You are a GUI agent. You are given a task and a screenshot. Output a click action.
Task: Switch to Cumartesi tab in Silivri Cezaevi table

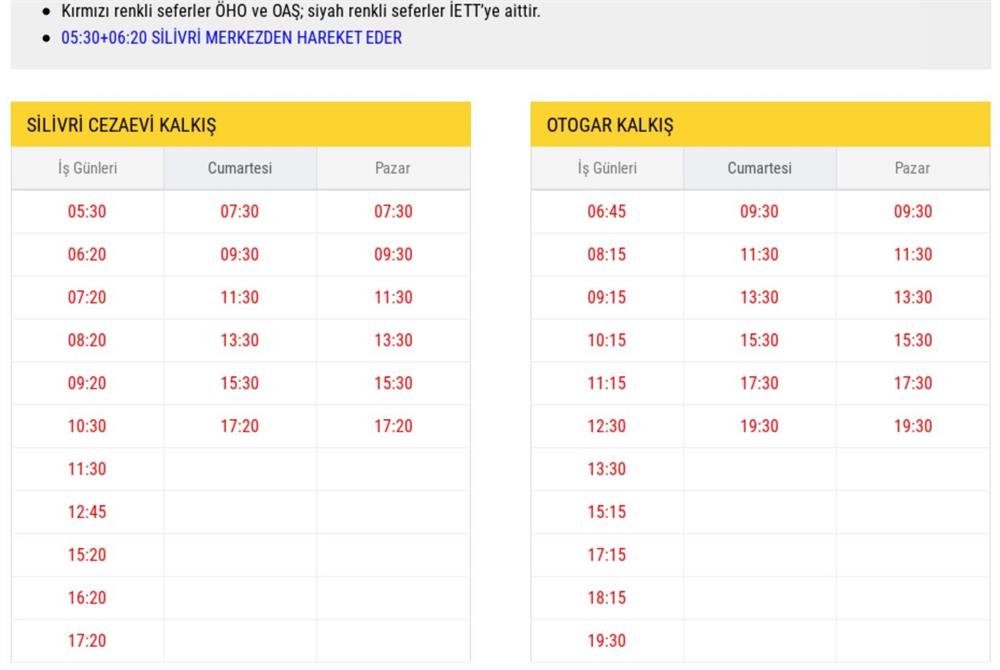click(240, 168)
